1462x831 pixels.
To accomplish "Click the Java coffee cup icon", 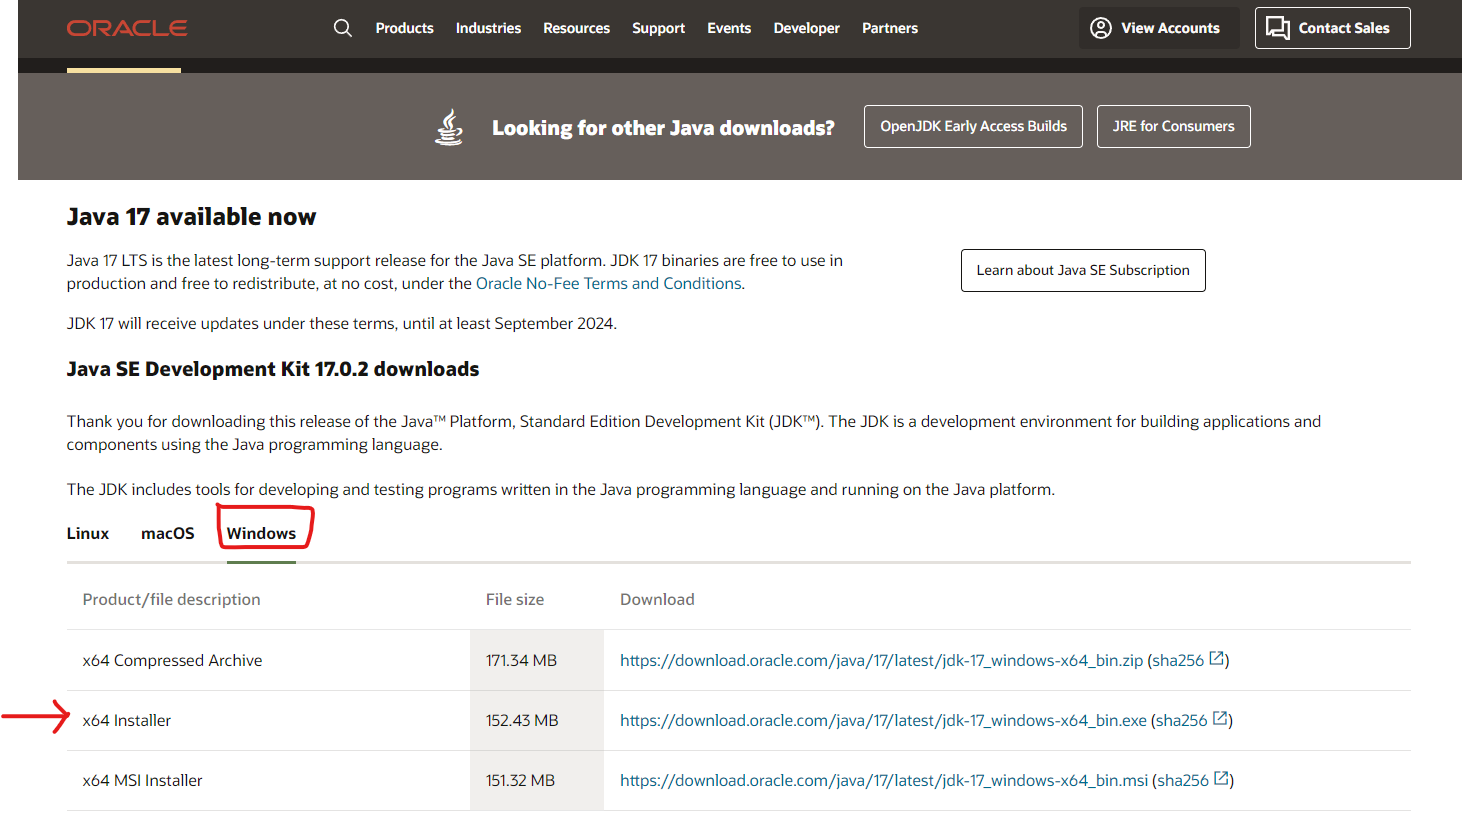I will click(x=449, y=127).
